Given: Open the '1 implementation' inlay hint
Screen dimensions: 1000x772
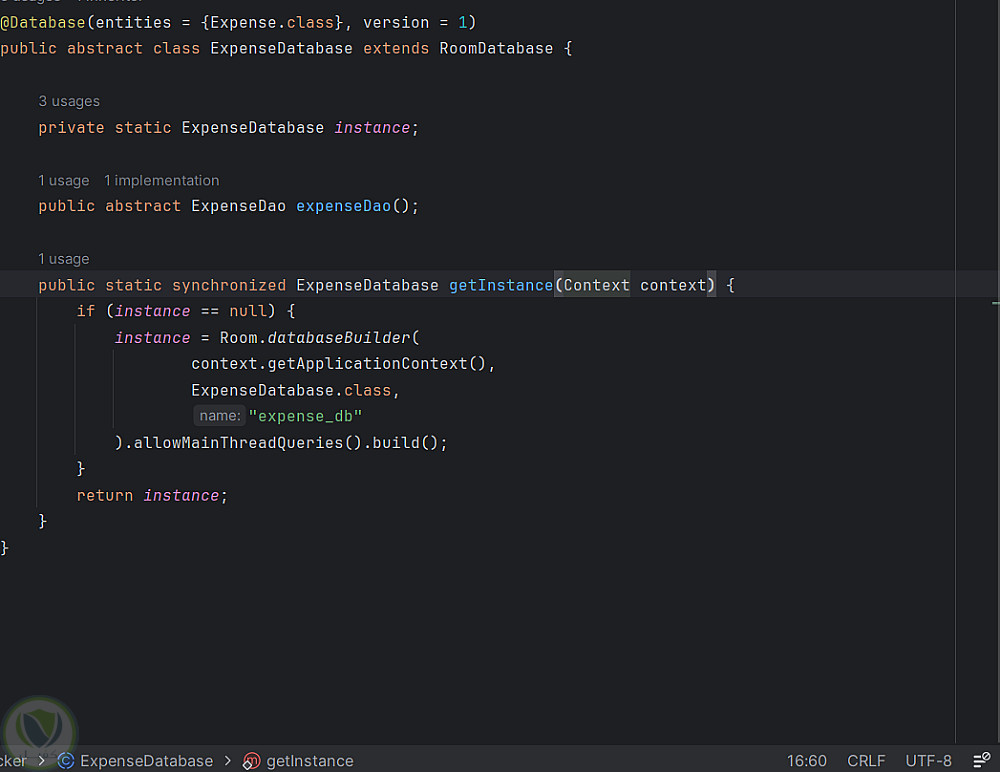Looking at the screenshot, I should pyautogui.click(x=161, y=181).
